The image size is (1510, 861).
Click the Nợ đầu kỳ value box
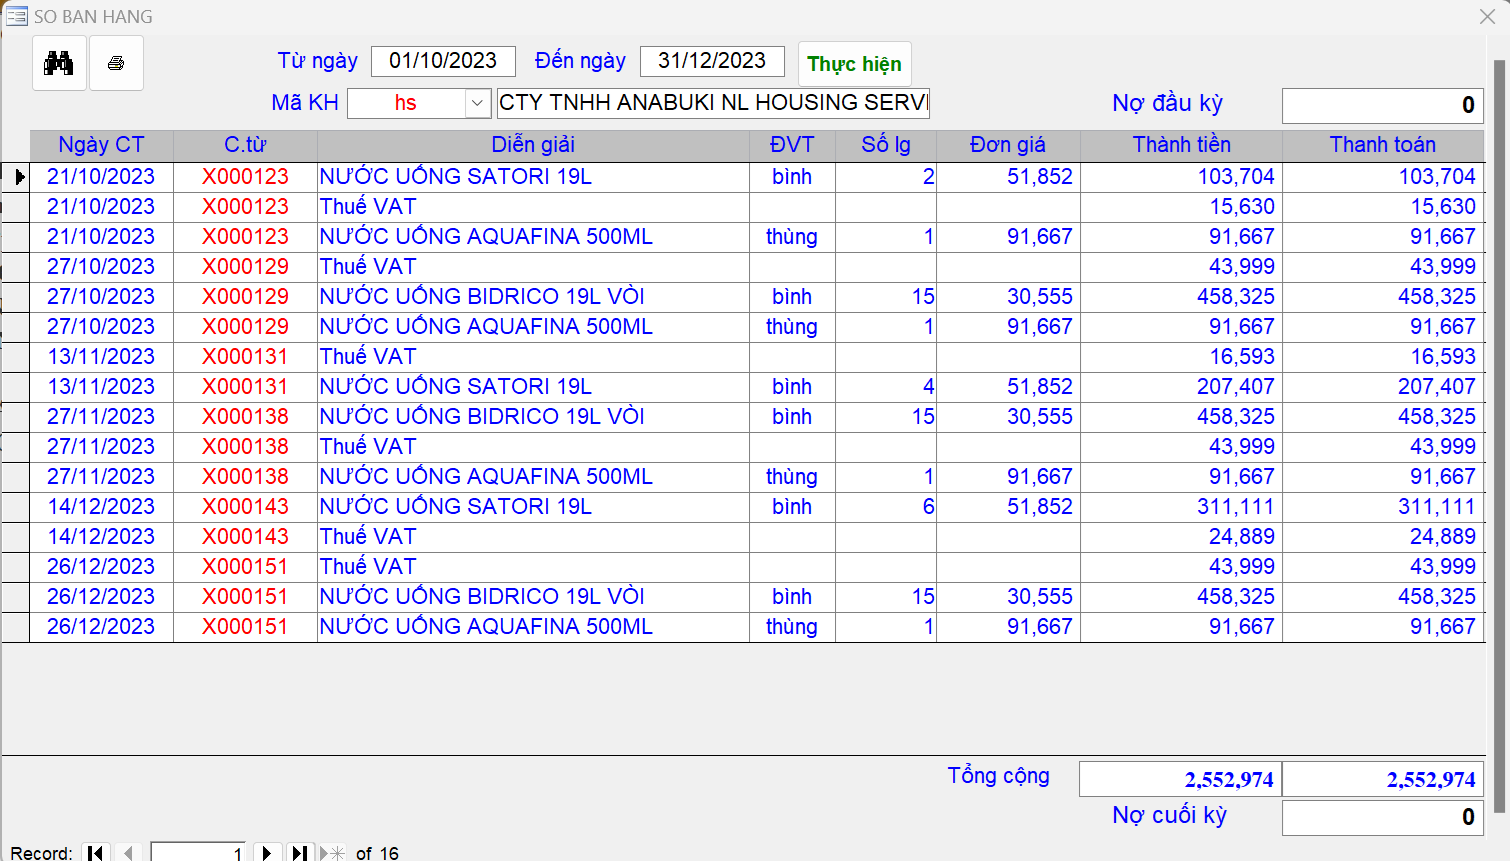point(1382,105)
